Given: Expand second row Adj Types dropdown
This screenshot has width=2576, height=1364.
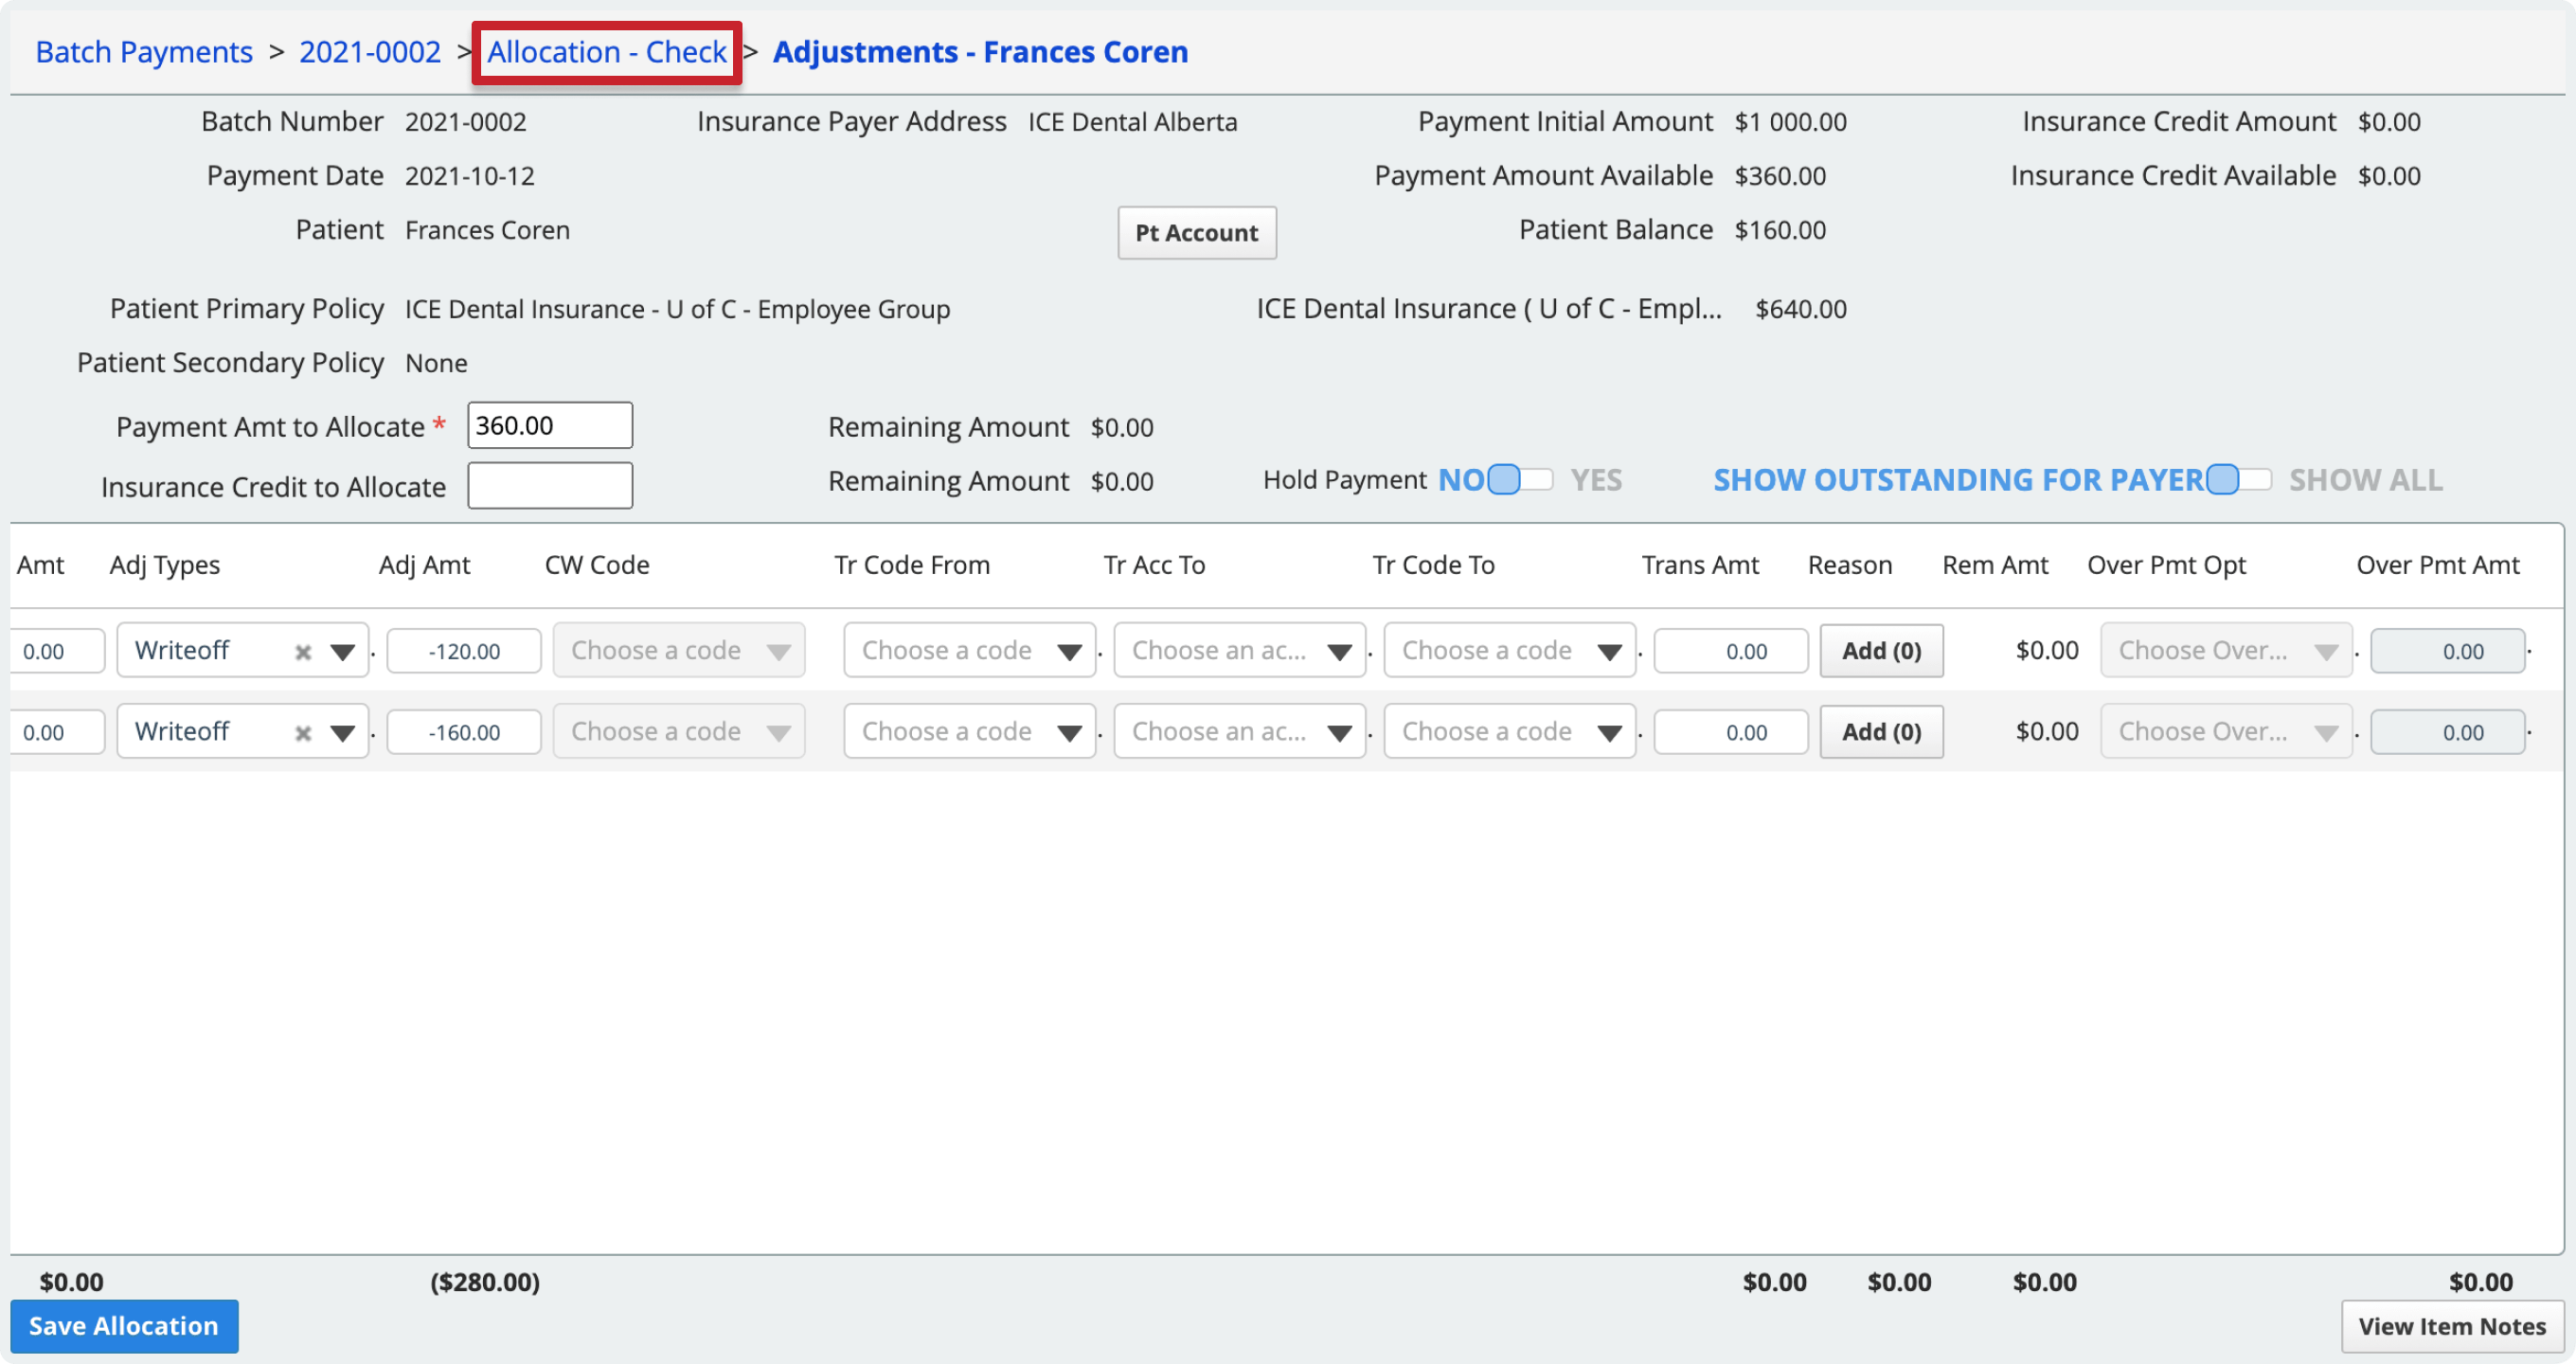Looking at the screenshot, I should pos(344,729).
